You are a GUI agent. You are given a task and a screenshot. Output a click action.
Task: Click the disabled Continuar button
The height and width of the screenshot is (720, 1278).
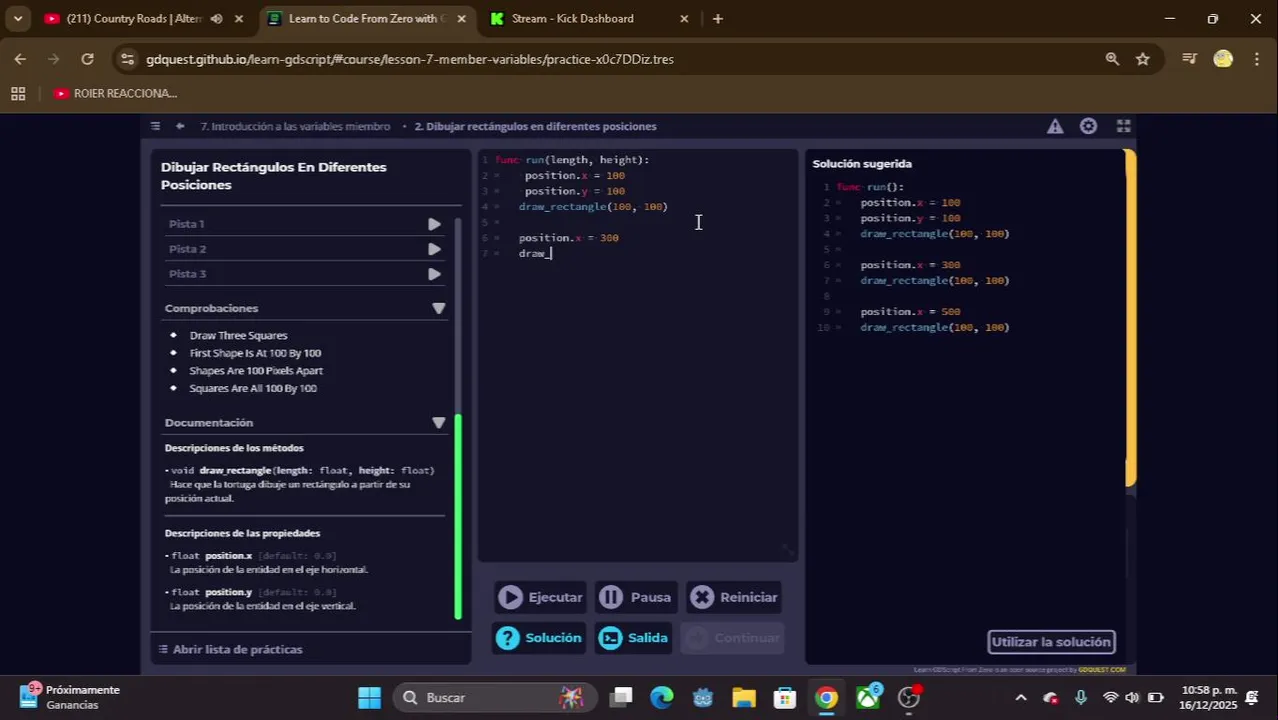click(733, 638)
